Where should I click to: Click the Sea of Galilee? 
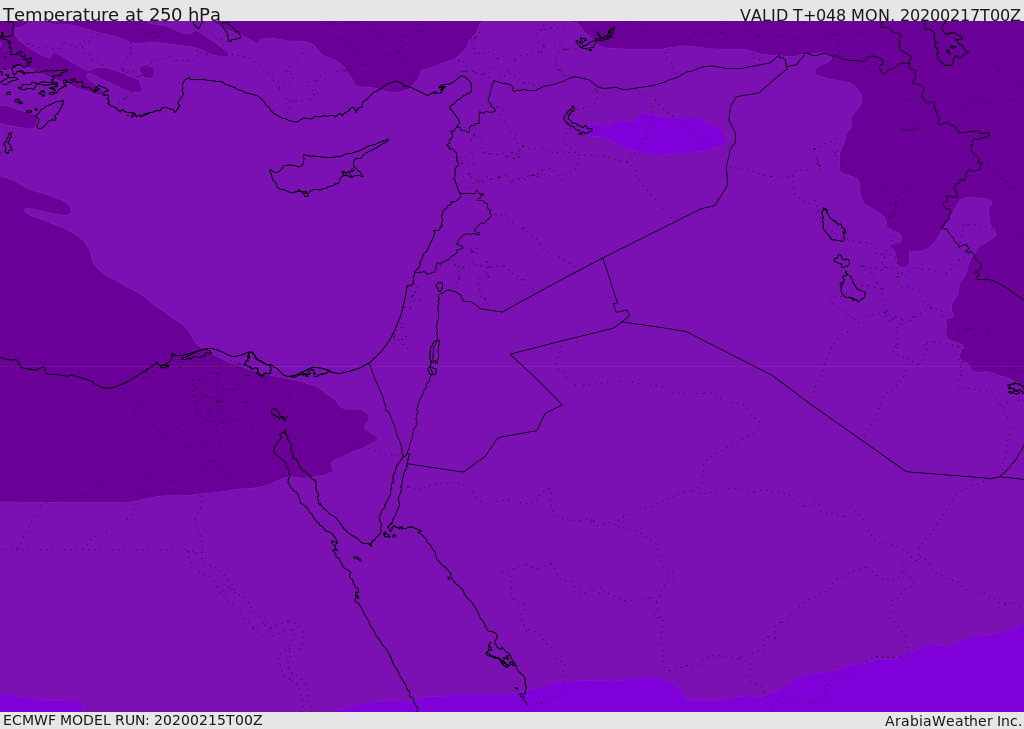point(439,287)
